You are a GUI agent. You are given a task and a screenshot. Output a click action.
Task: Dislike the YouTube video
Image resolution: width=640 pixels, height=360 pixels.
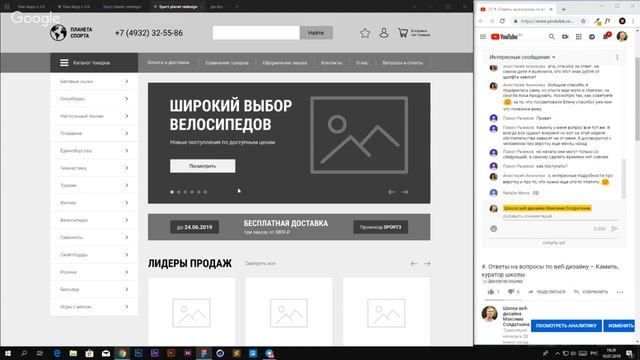[x=511, y=292]
